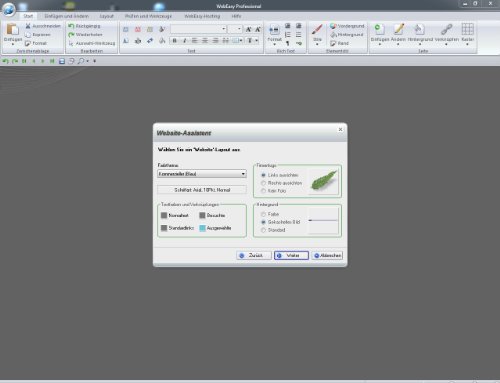
Task: Click the Raster grid icon
Action: [467, 29]
